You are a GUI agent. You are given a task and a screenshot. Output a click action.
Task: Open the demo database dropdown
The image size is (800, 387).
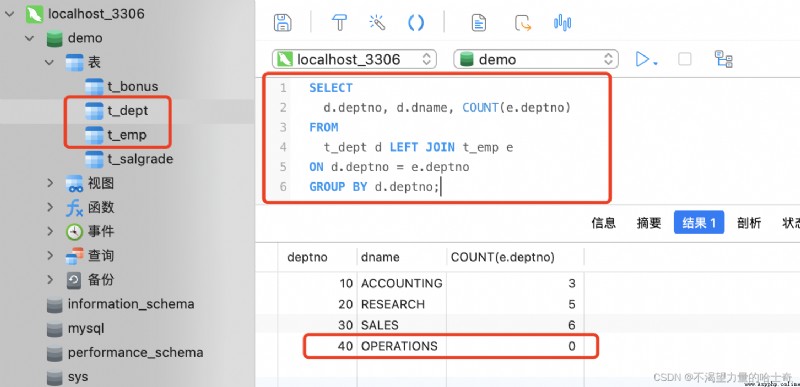[x=536, y=60]
